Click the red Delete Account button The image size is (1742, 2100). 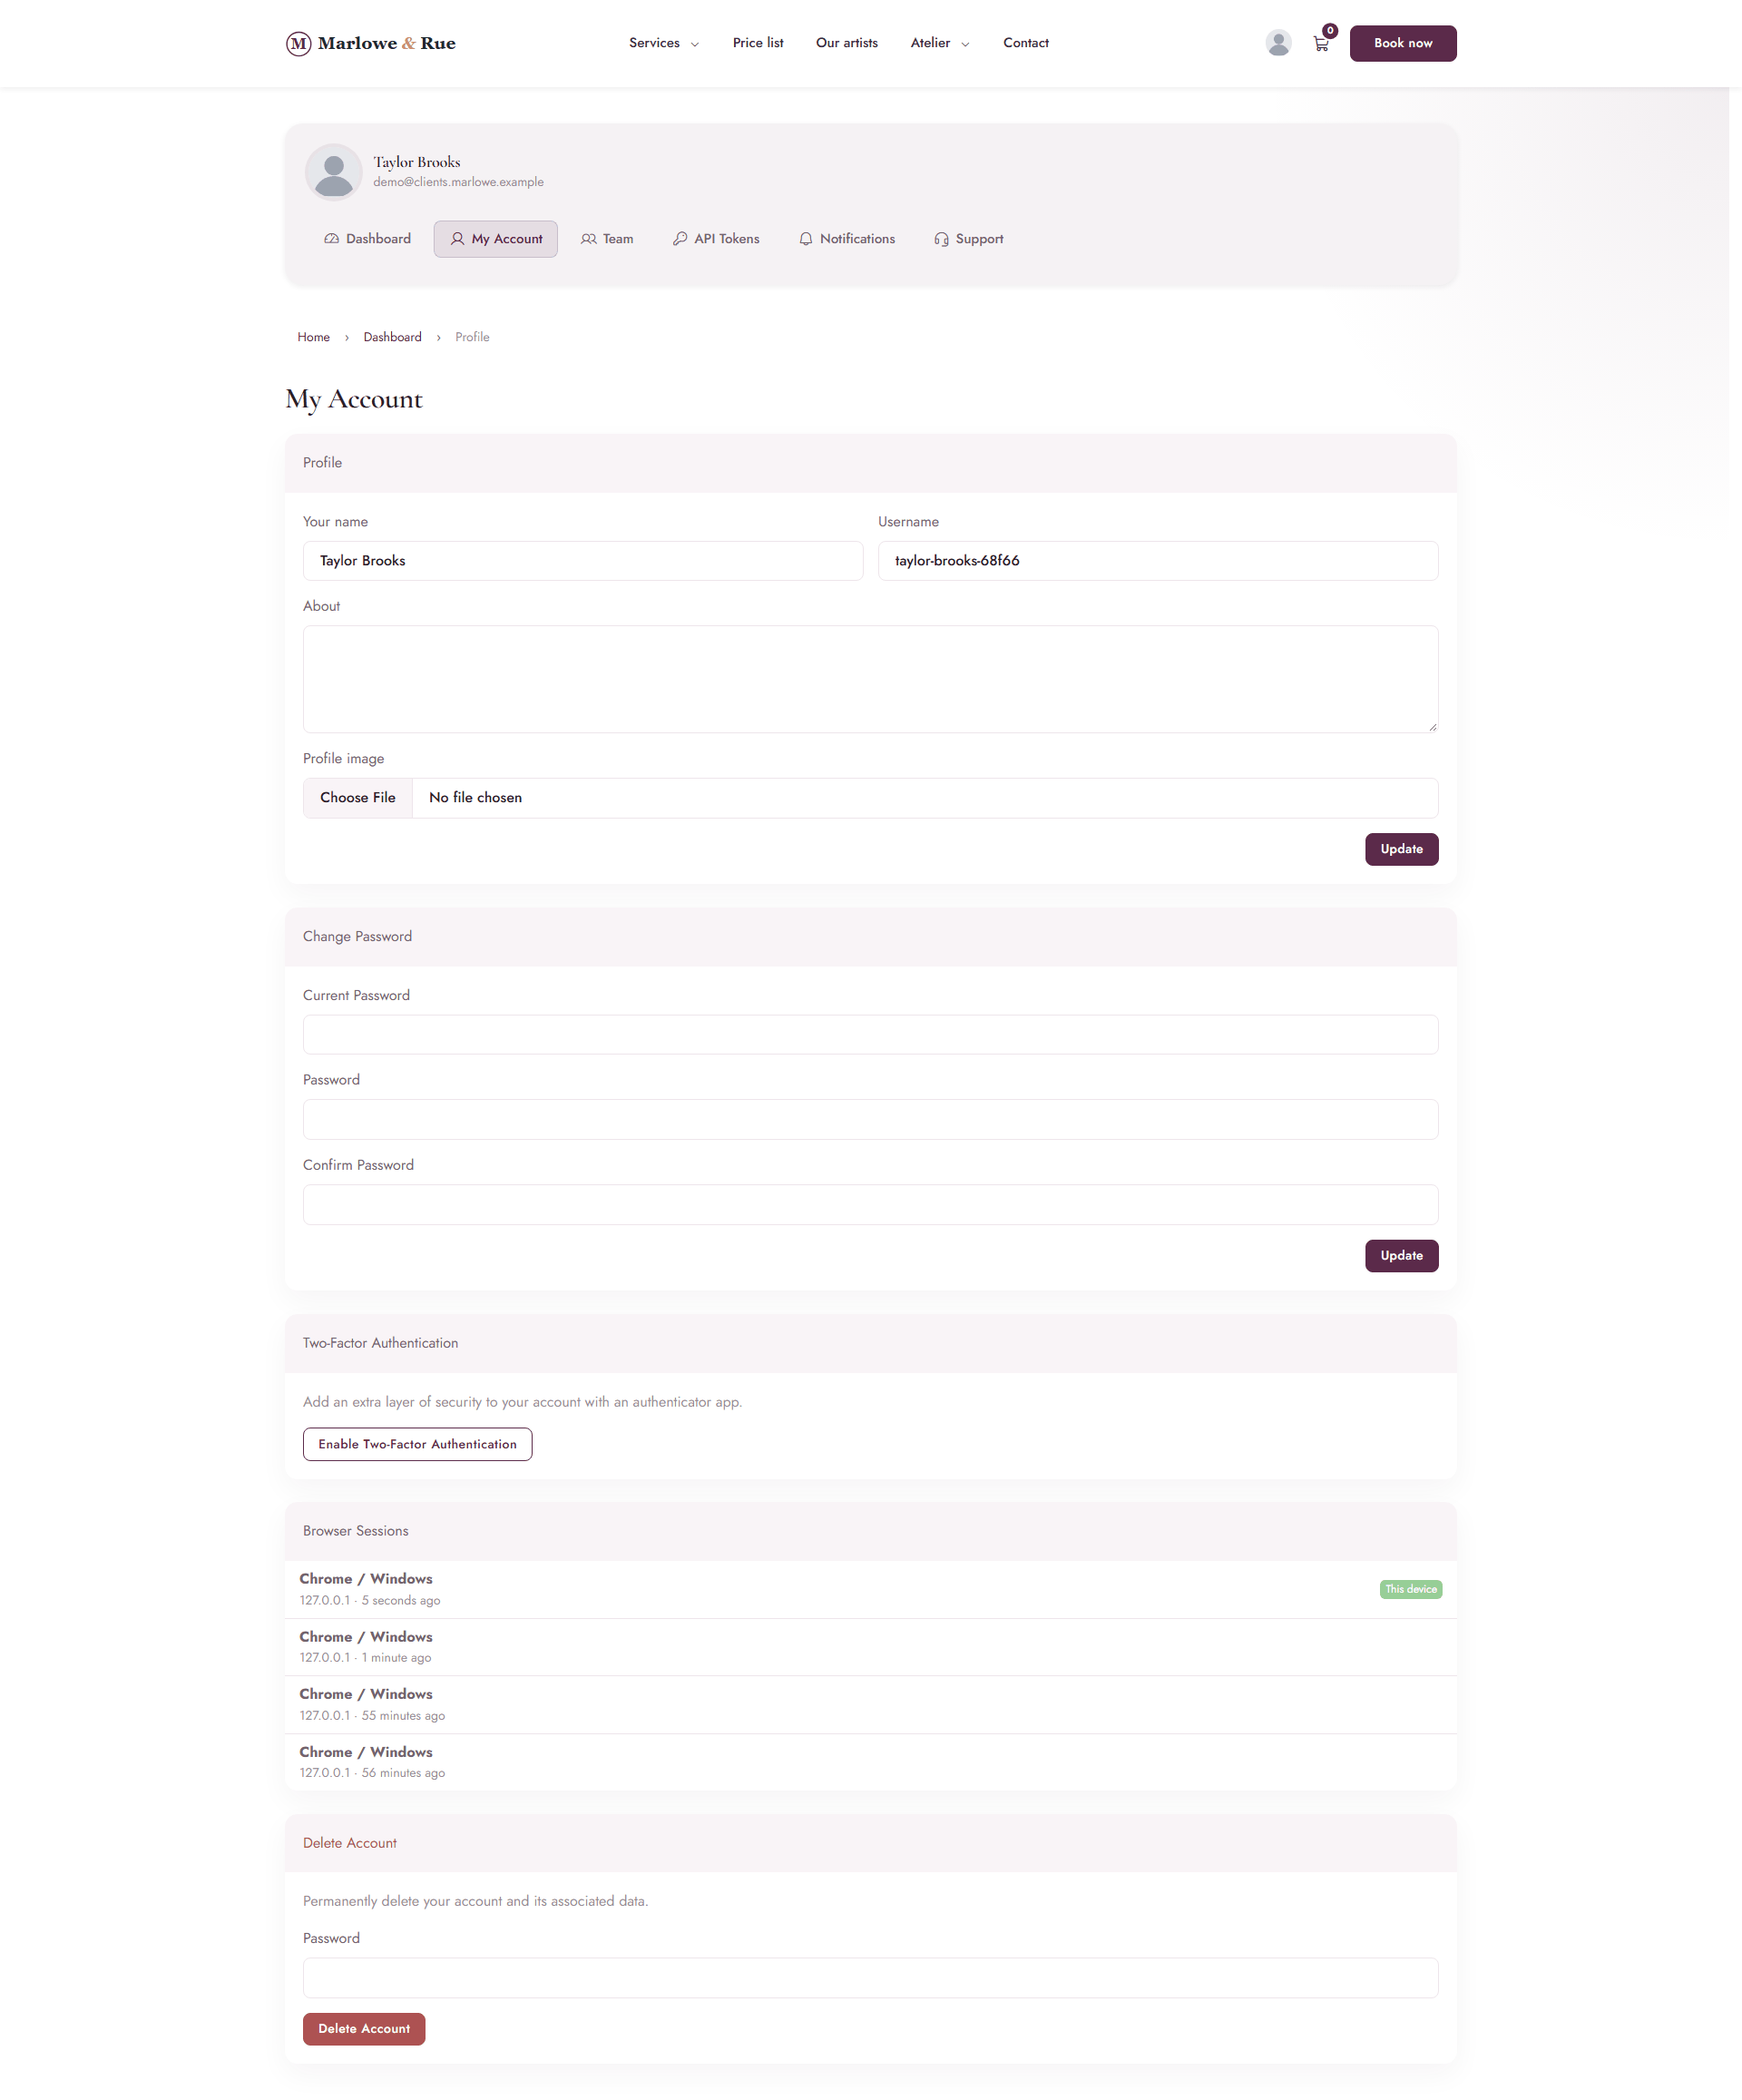pos(364,2029)
